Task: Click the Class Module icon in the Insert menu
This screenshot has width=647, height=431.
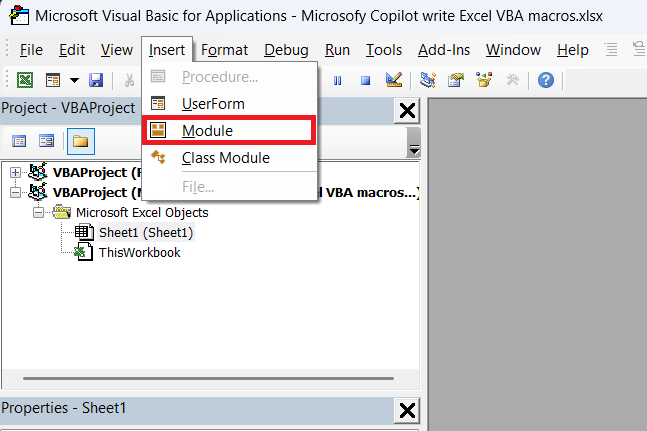Action: coord(158,157)
